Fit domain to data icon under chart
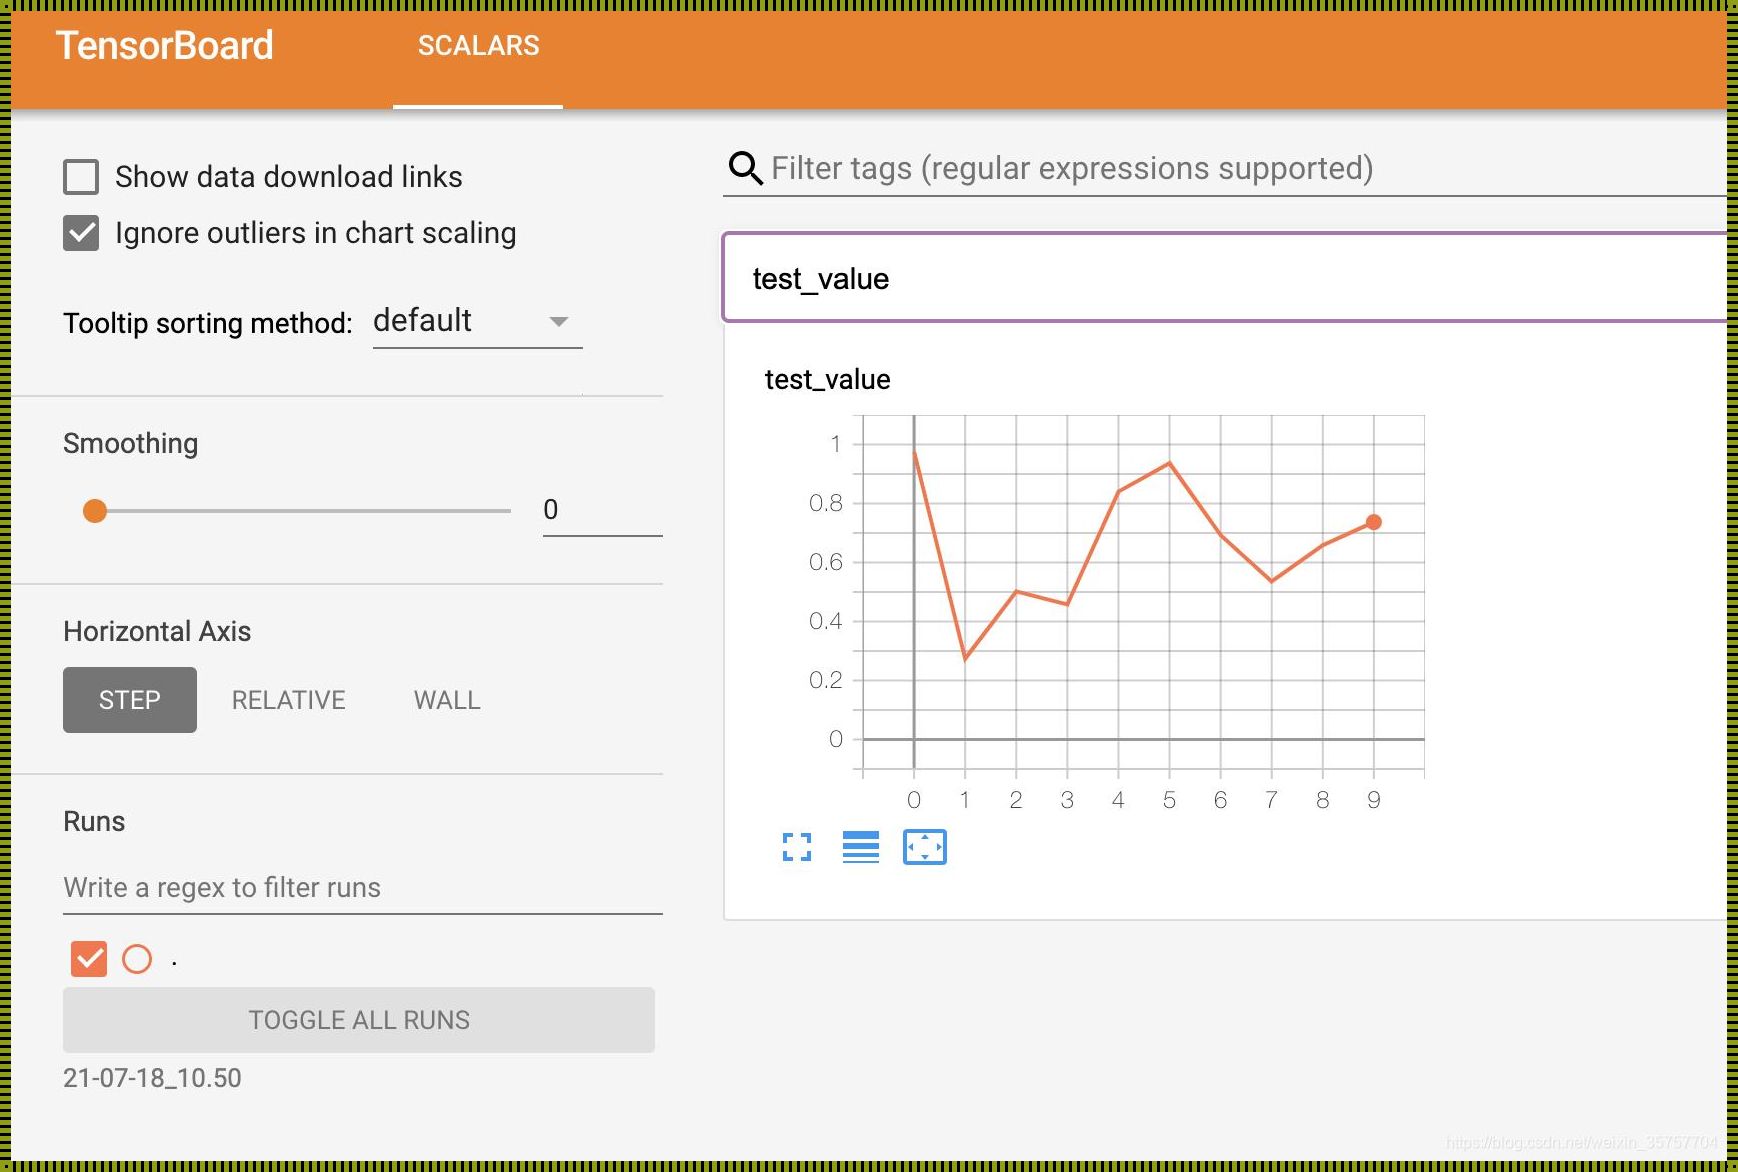Viewport: 1738px width, 1172px height. (925, 847)
